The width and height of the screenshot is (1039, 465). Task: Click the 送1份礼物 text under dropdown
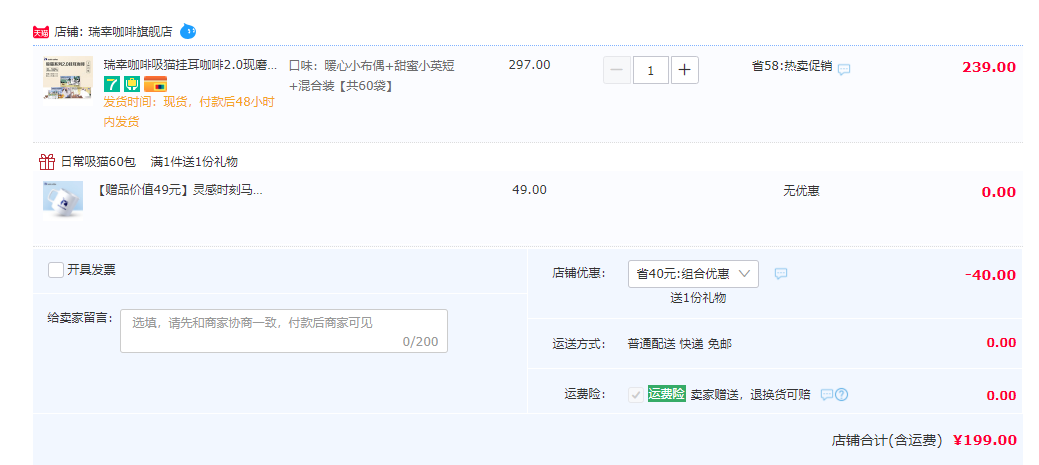click(x=698, y=298)
